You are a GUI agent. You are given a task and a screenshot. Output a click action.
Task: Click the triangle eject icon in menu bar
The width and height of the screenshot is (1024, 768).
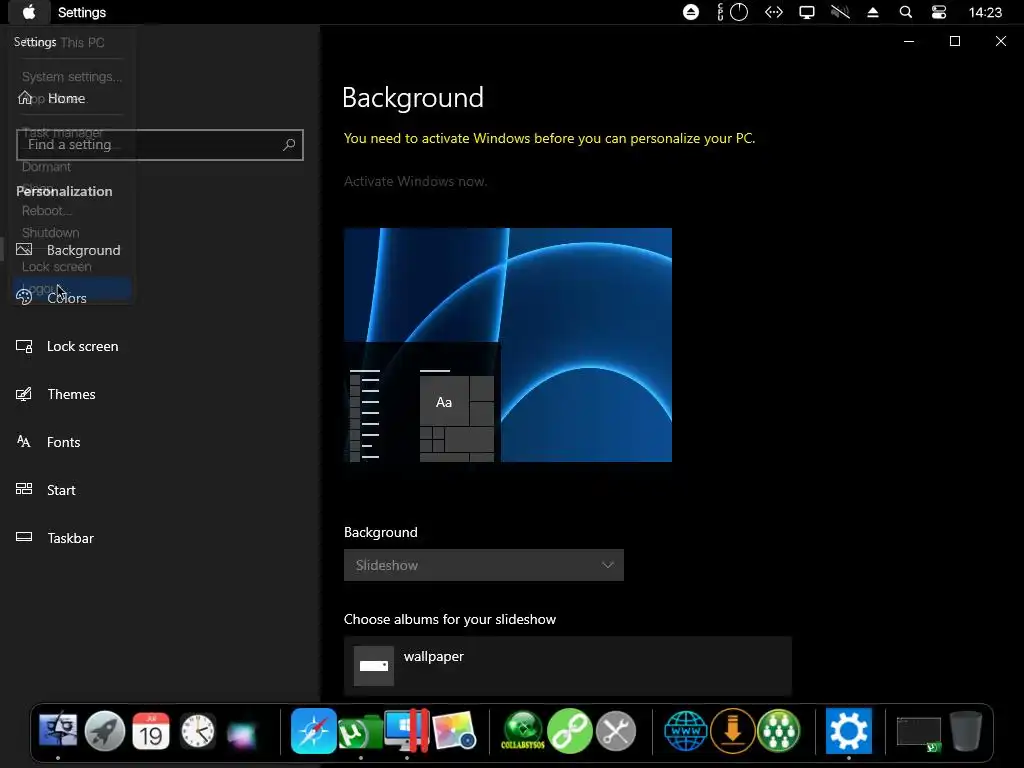point(872,12)
